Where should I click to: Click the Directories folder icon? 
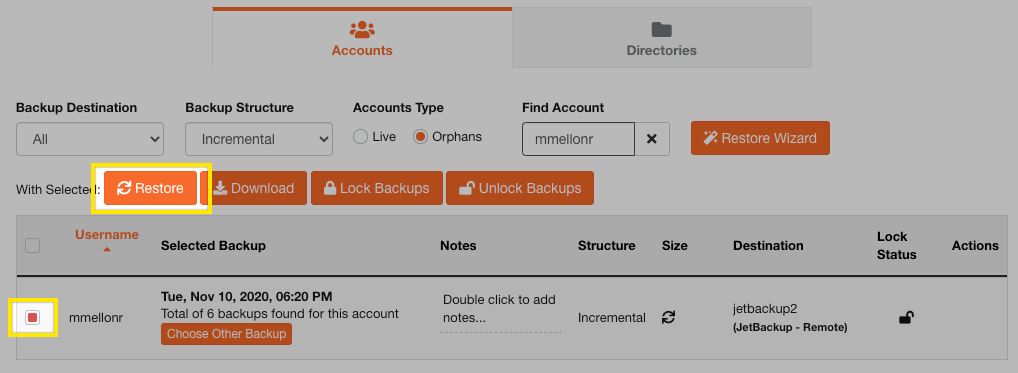(662, 29)
